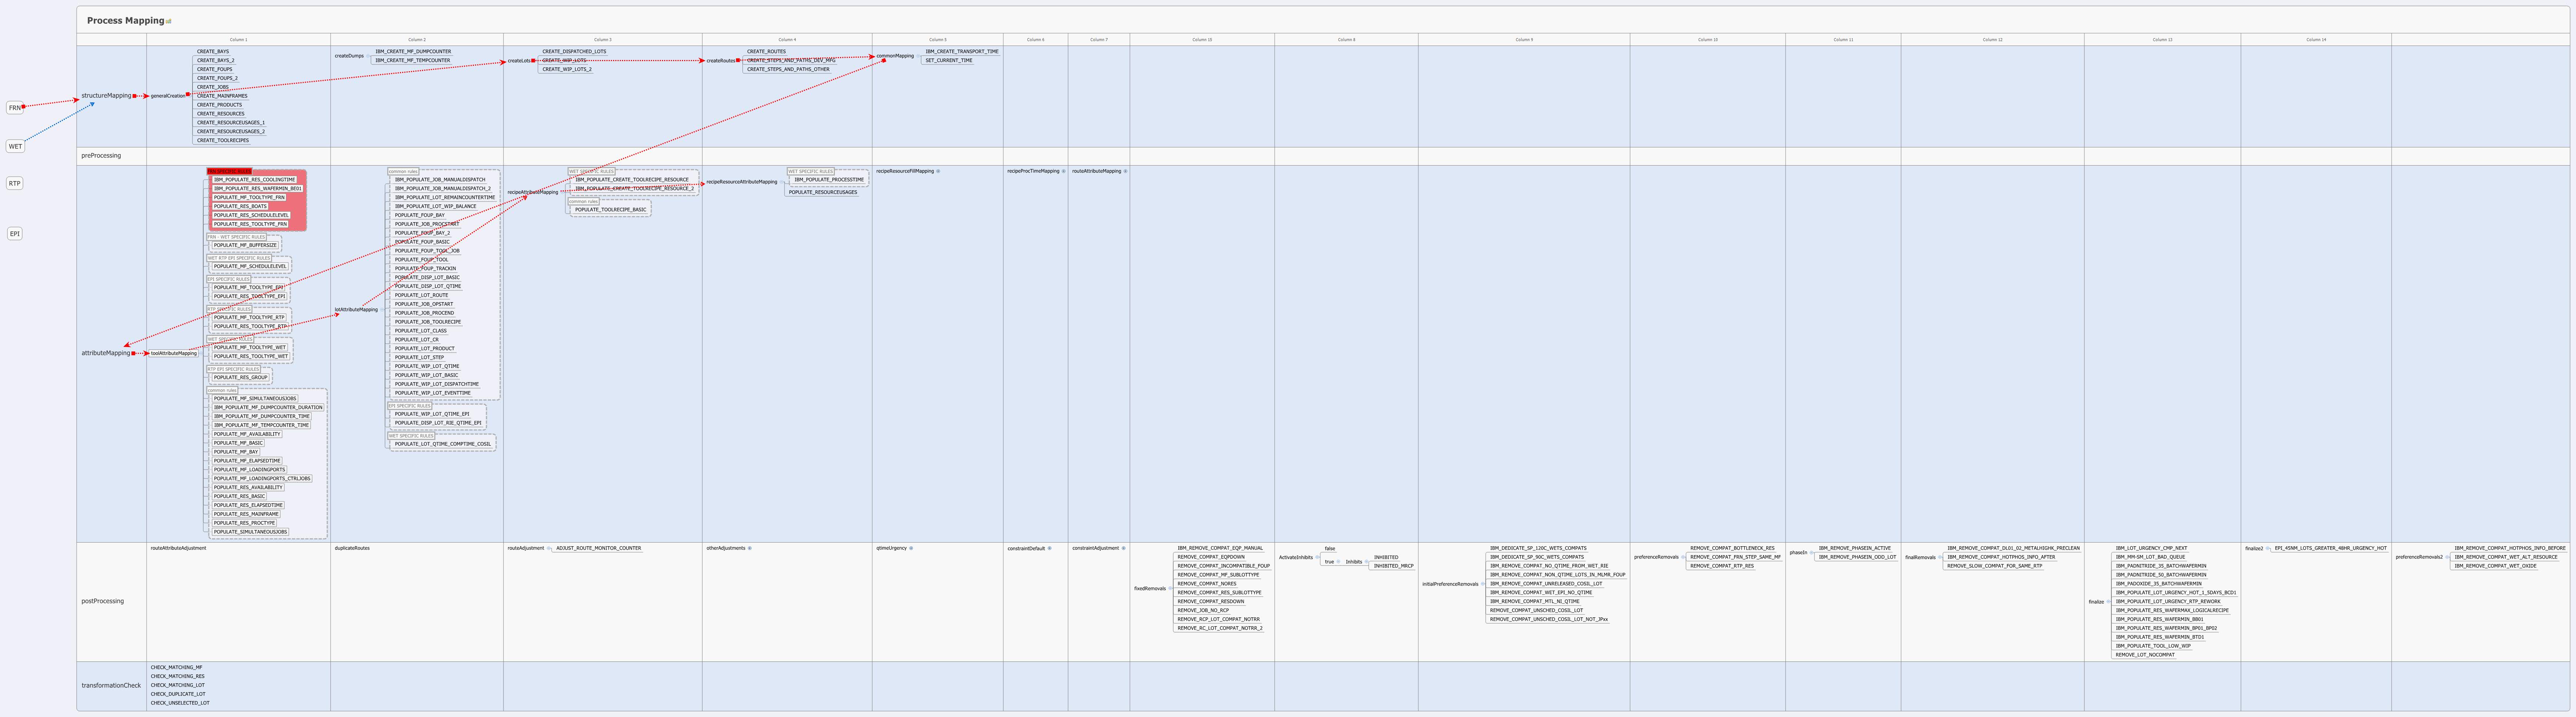2576x717 pixels.
Task: Expand the qtimeUrgency node
Action: coord(911,548)
